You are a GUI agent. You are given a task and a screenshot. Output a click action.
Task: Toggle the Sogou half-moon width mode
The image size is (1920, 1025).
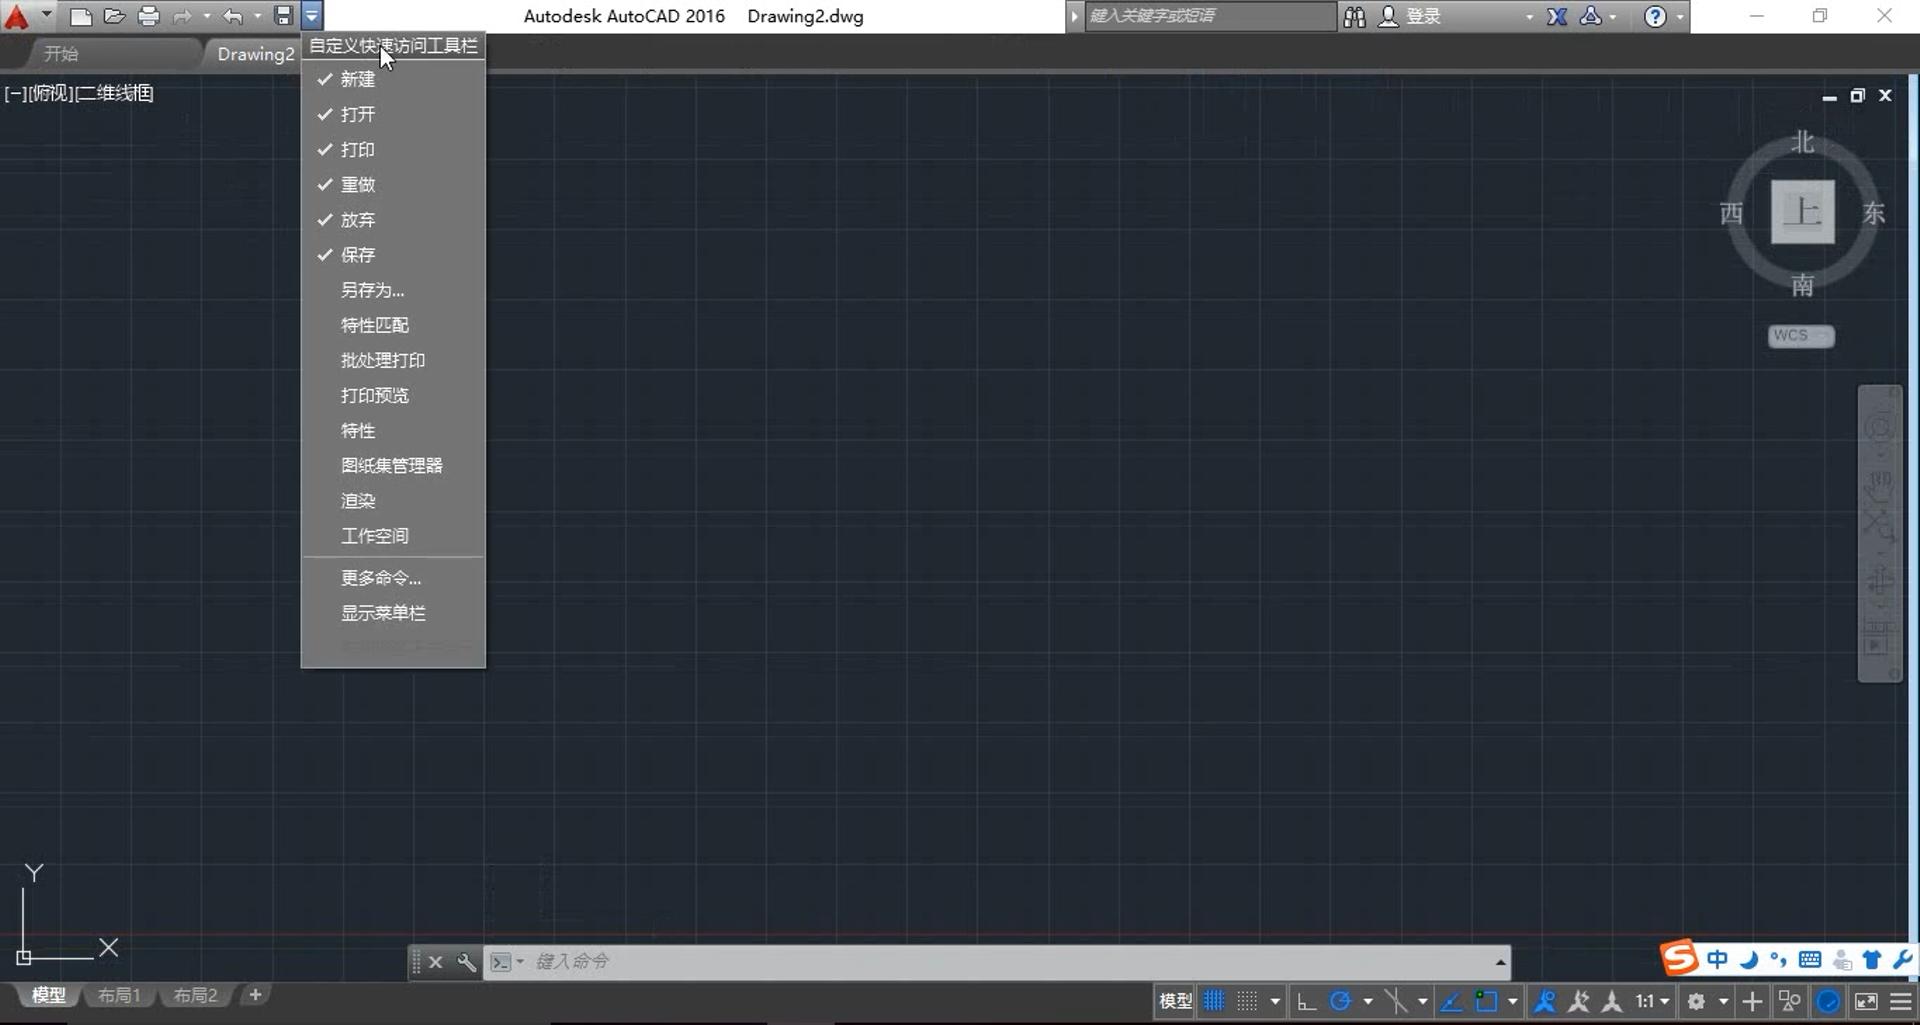1749,960
